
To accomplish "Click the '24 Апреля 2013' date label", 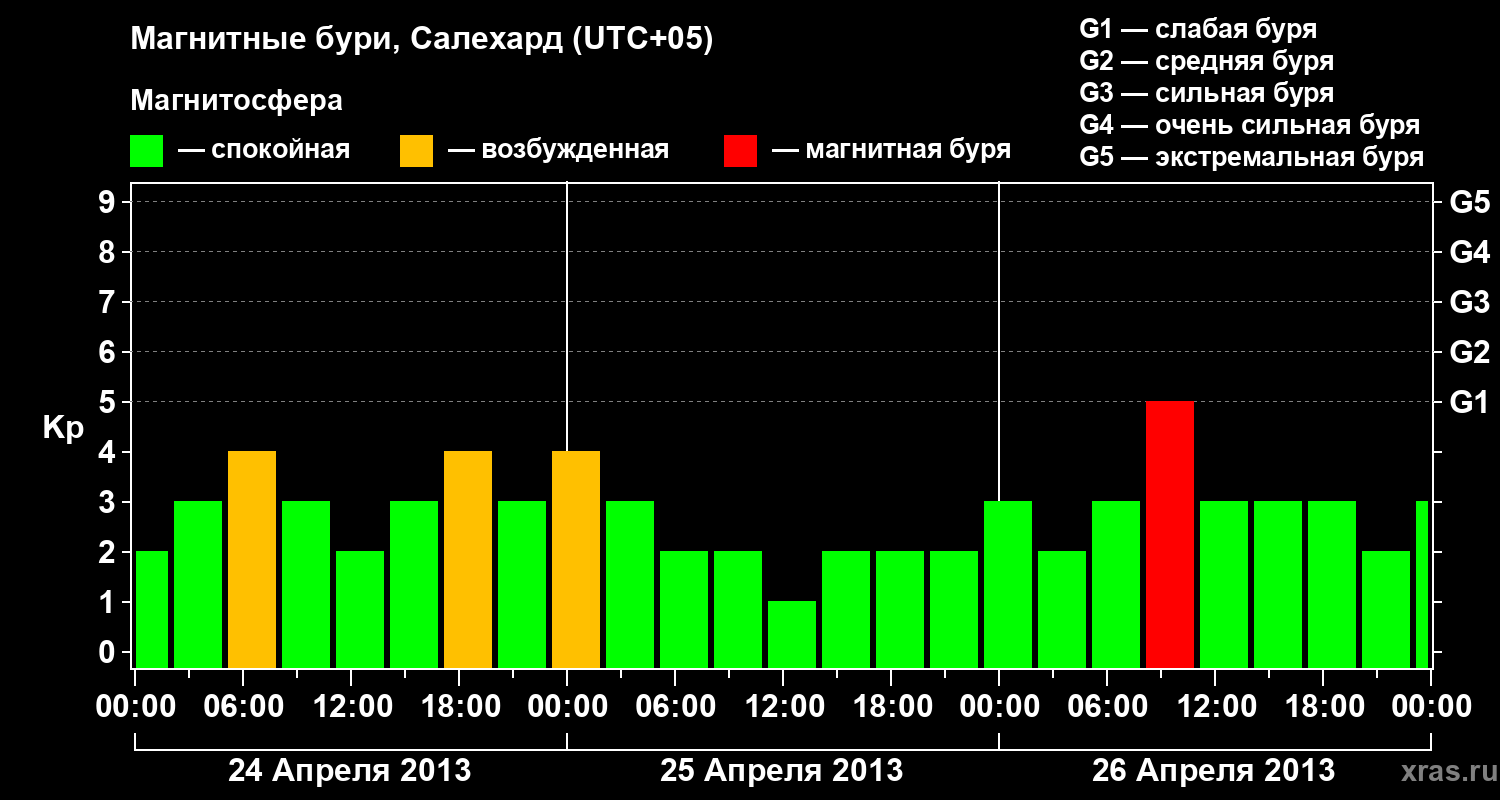I will 350,771.
